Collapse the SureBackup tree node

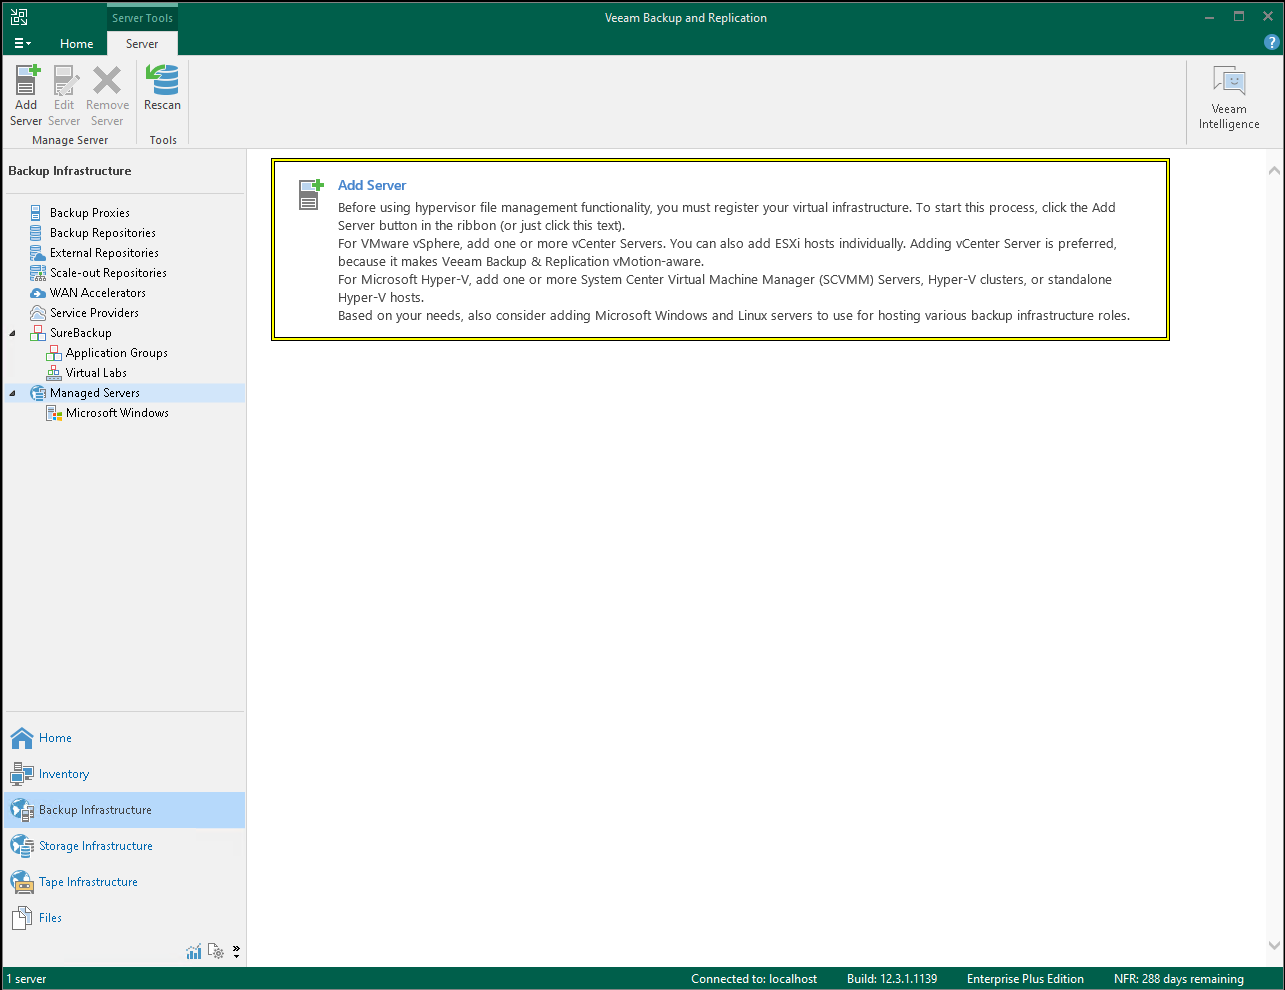pos(13,333)
